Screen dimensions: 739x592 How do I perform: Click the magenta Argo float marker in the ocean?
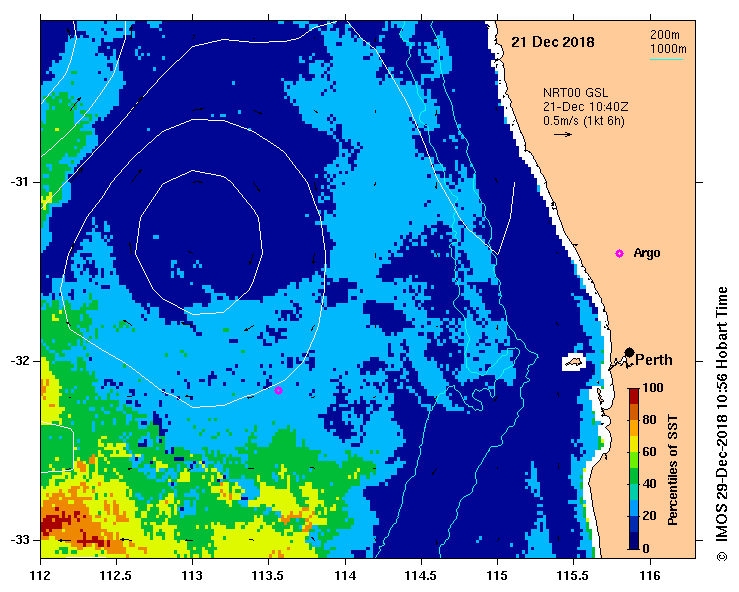click(x=279, y=390)
